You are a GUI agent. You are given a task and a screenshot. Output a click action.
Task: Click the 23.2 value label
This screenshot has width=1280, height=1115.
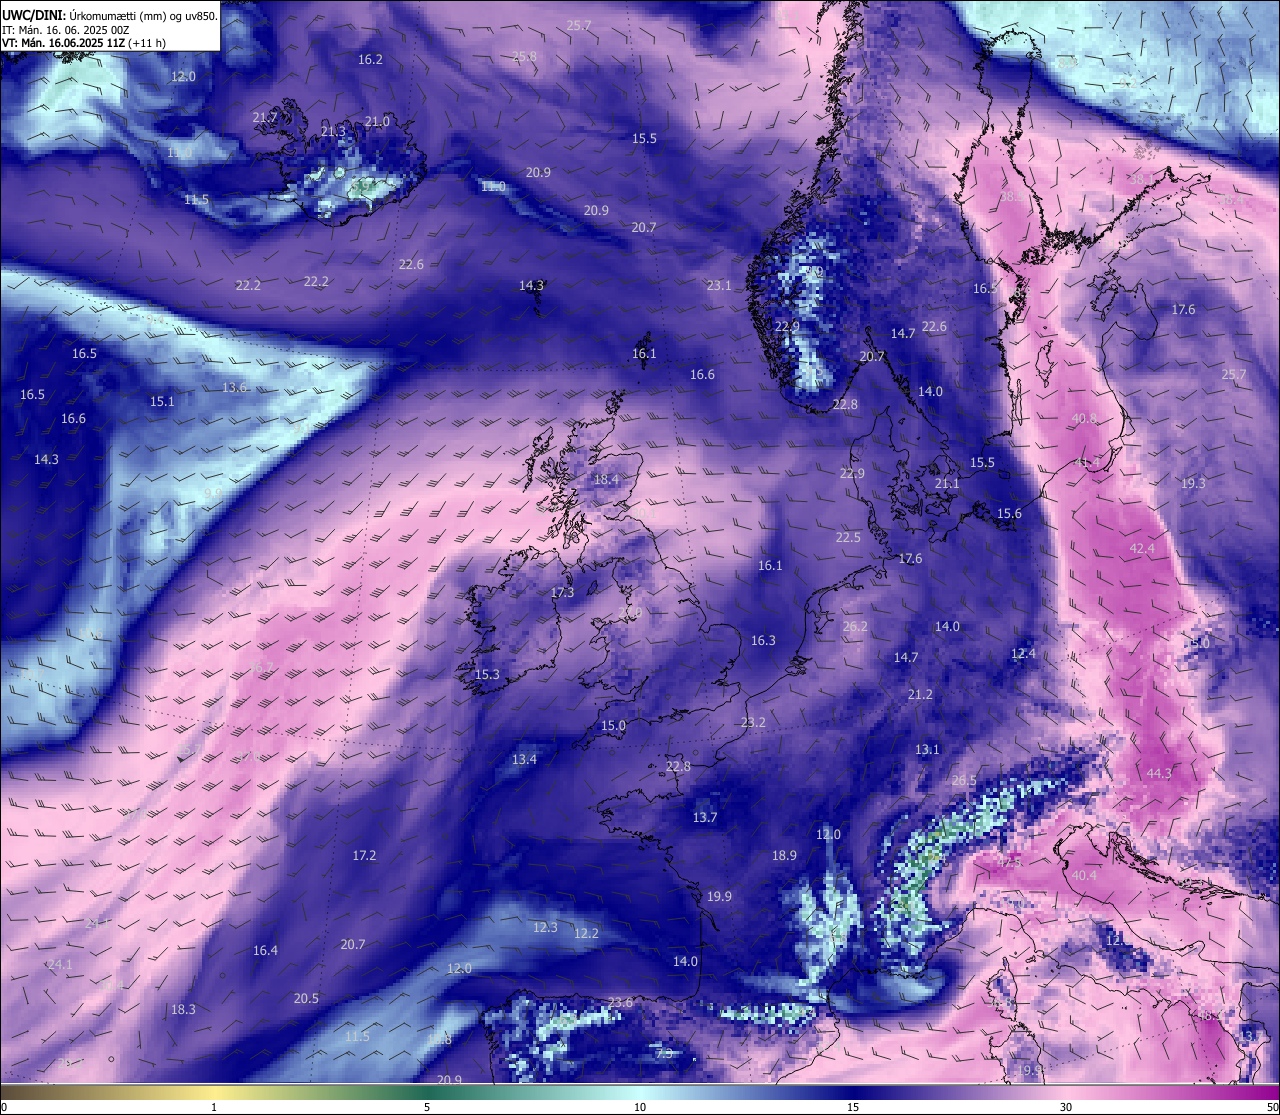point(753,723)
